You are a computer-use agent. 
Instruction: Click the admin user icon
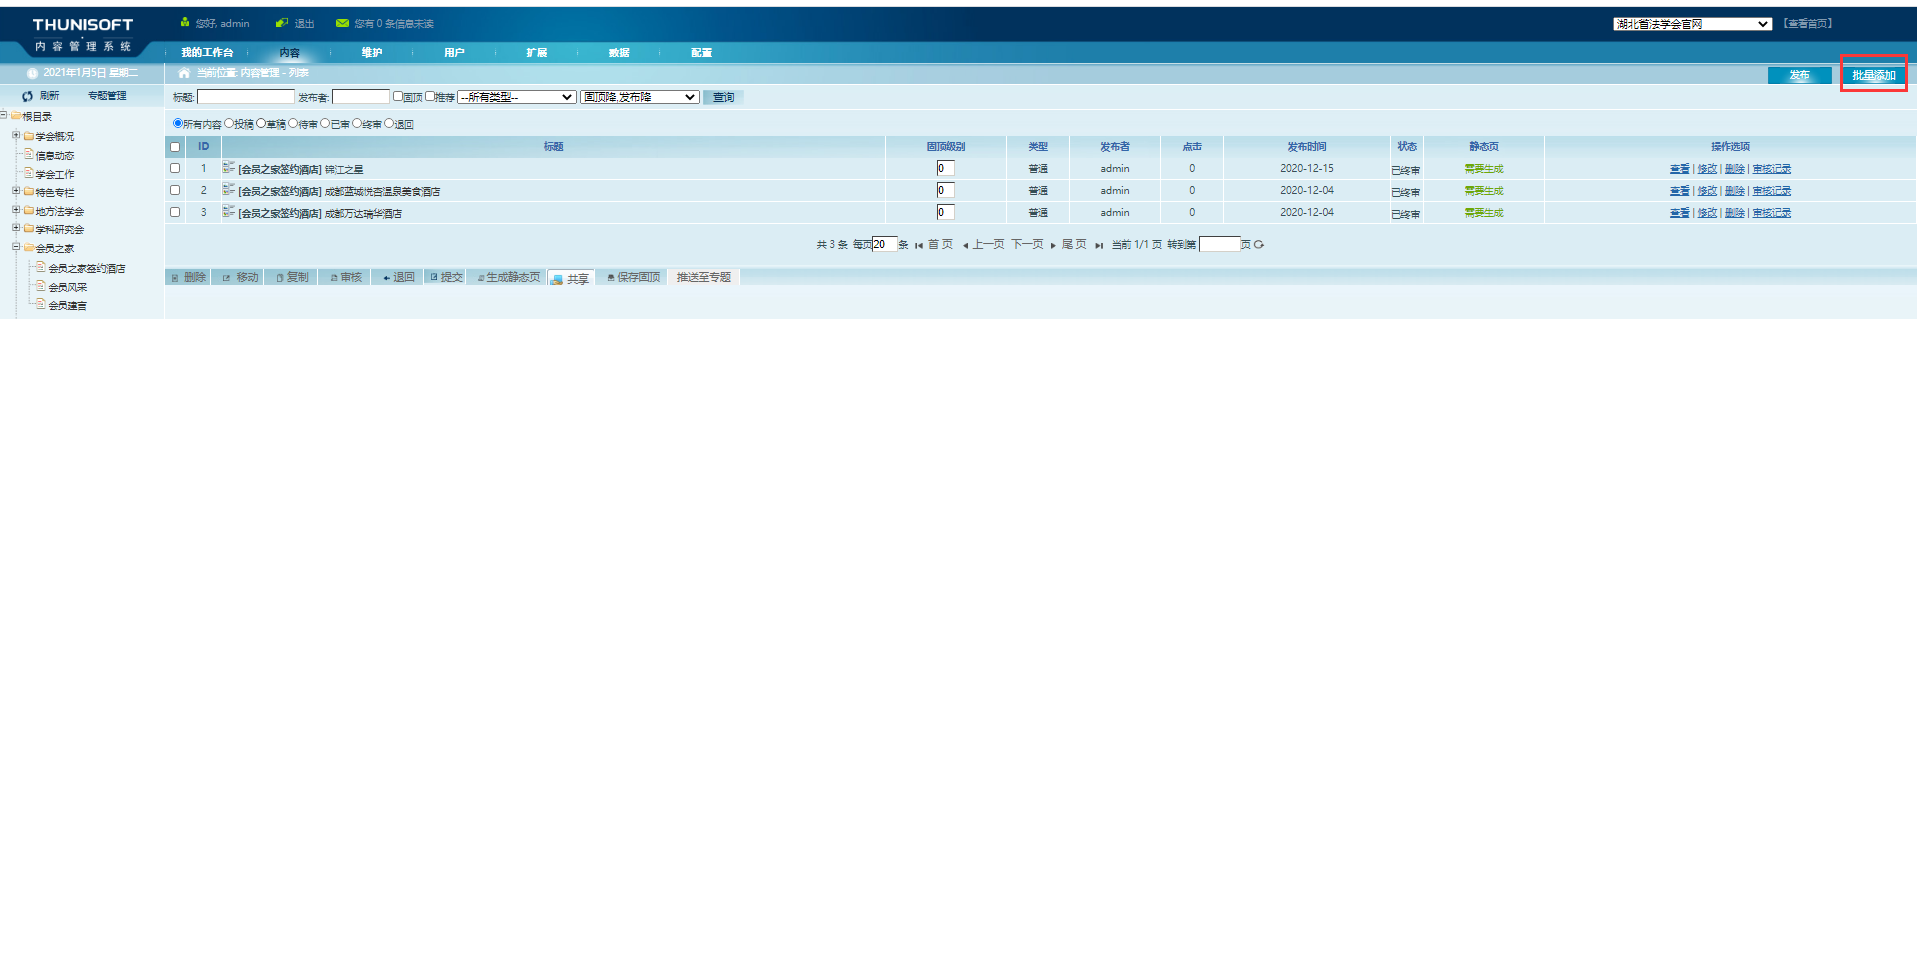coord(185,22)
